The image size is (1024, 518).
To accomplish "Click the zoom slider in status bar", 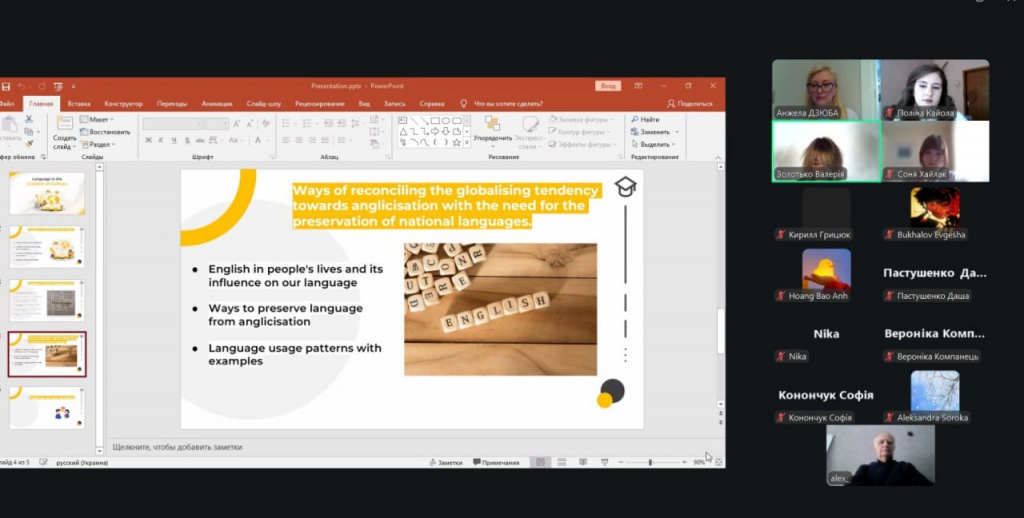I will tap(650, 462).
